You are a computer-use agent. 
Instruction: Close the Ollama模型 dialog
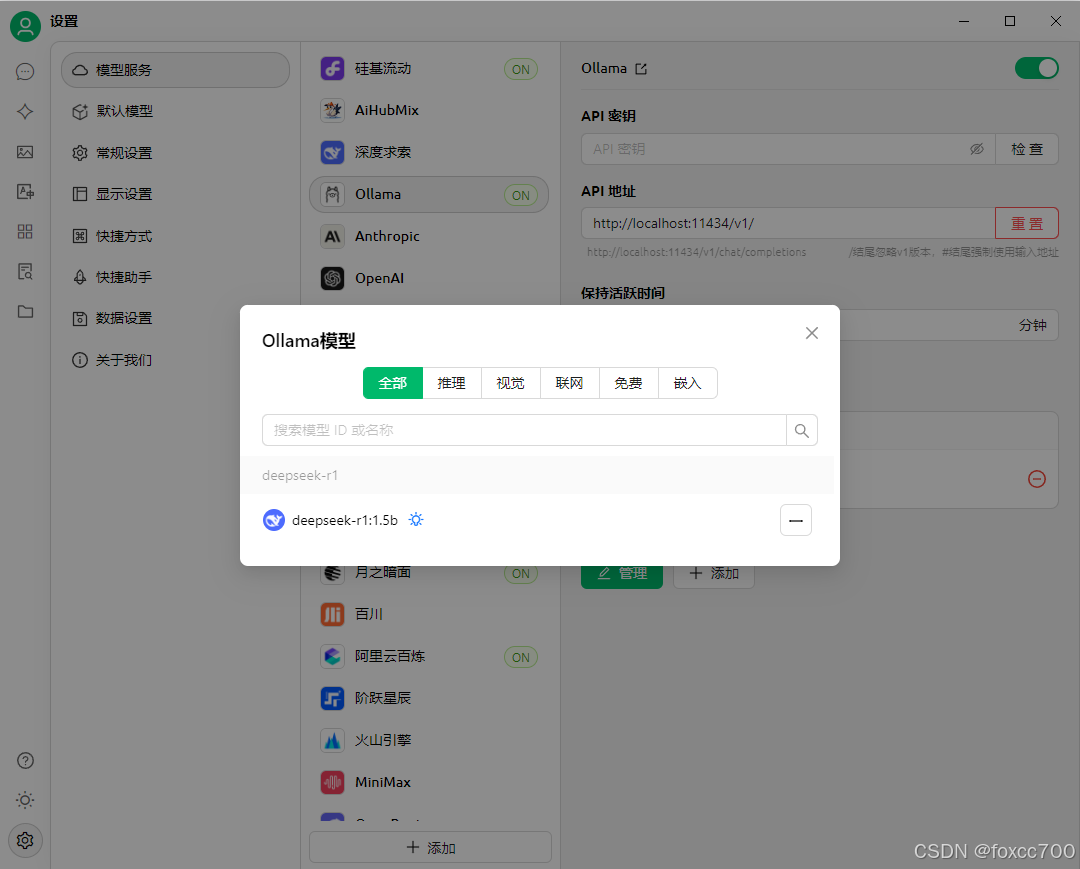click(x=812, y=333)
